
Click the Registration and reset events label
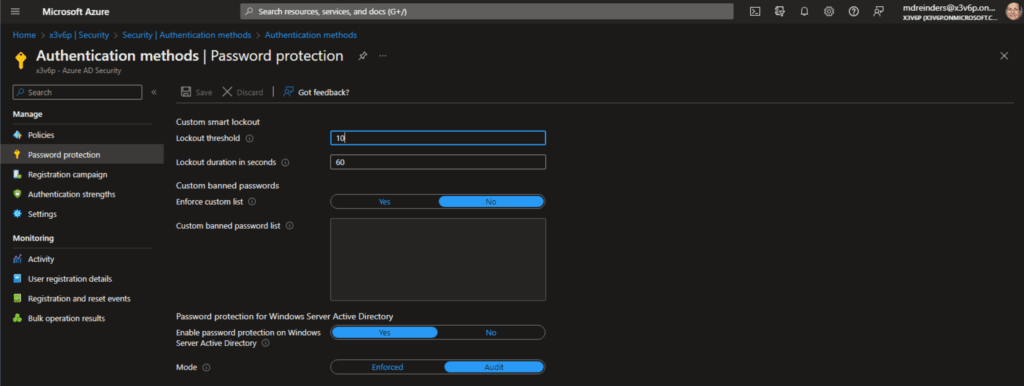79,298
